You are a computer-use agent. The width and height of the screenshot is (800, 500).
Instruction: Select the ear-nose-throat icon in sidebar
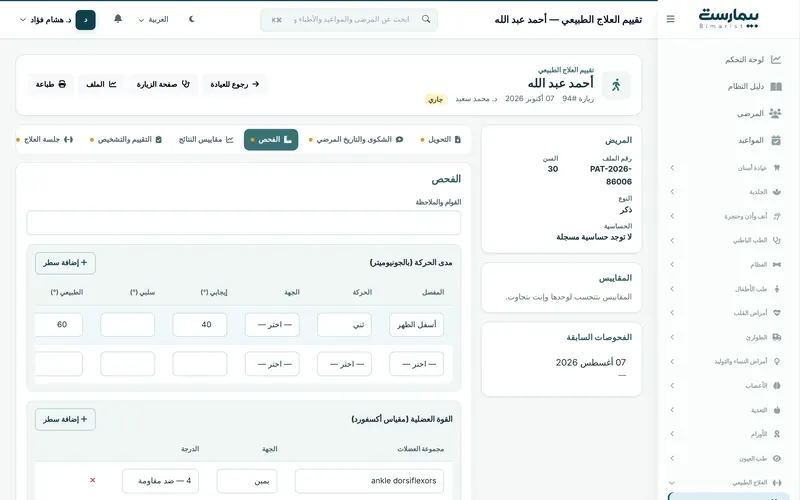[x=777, y=216]
